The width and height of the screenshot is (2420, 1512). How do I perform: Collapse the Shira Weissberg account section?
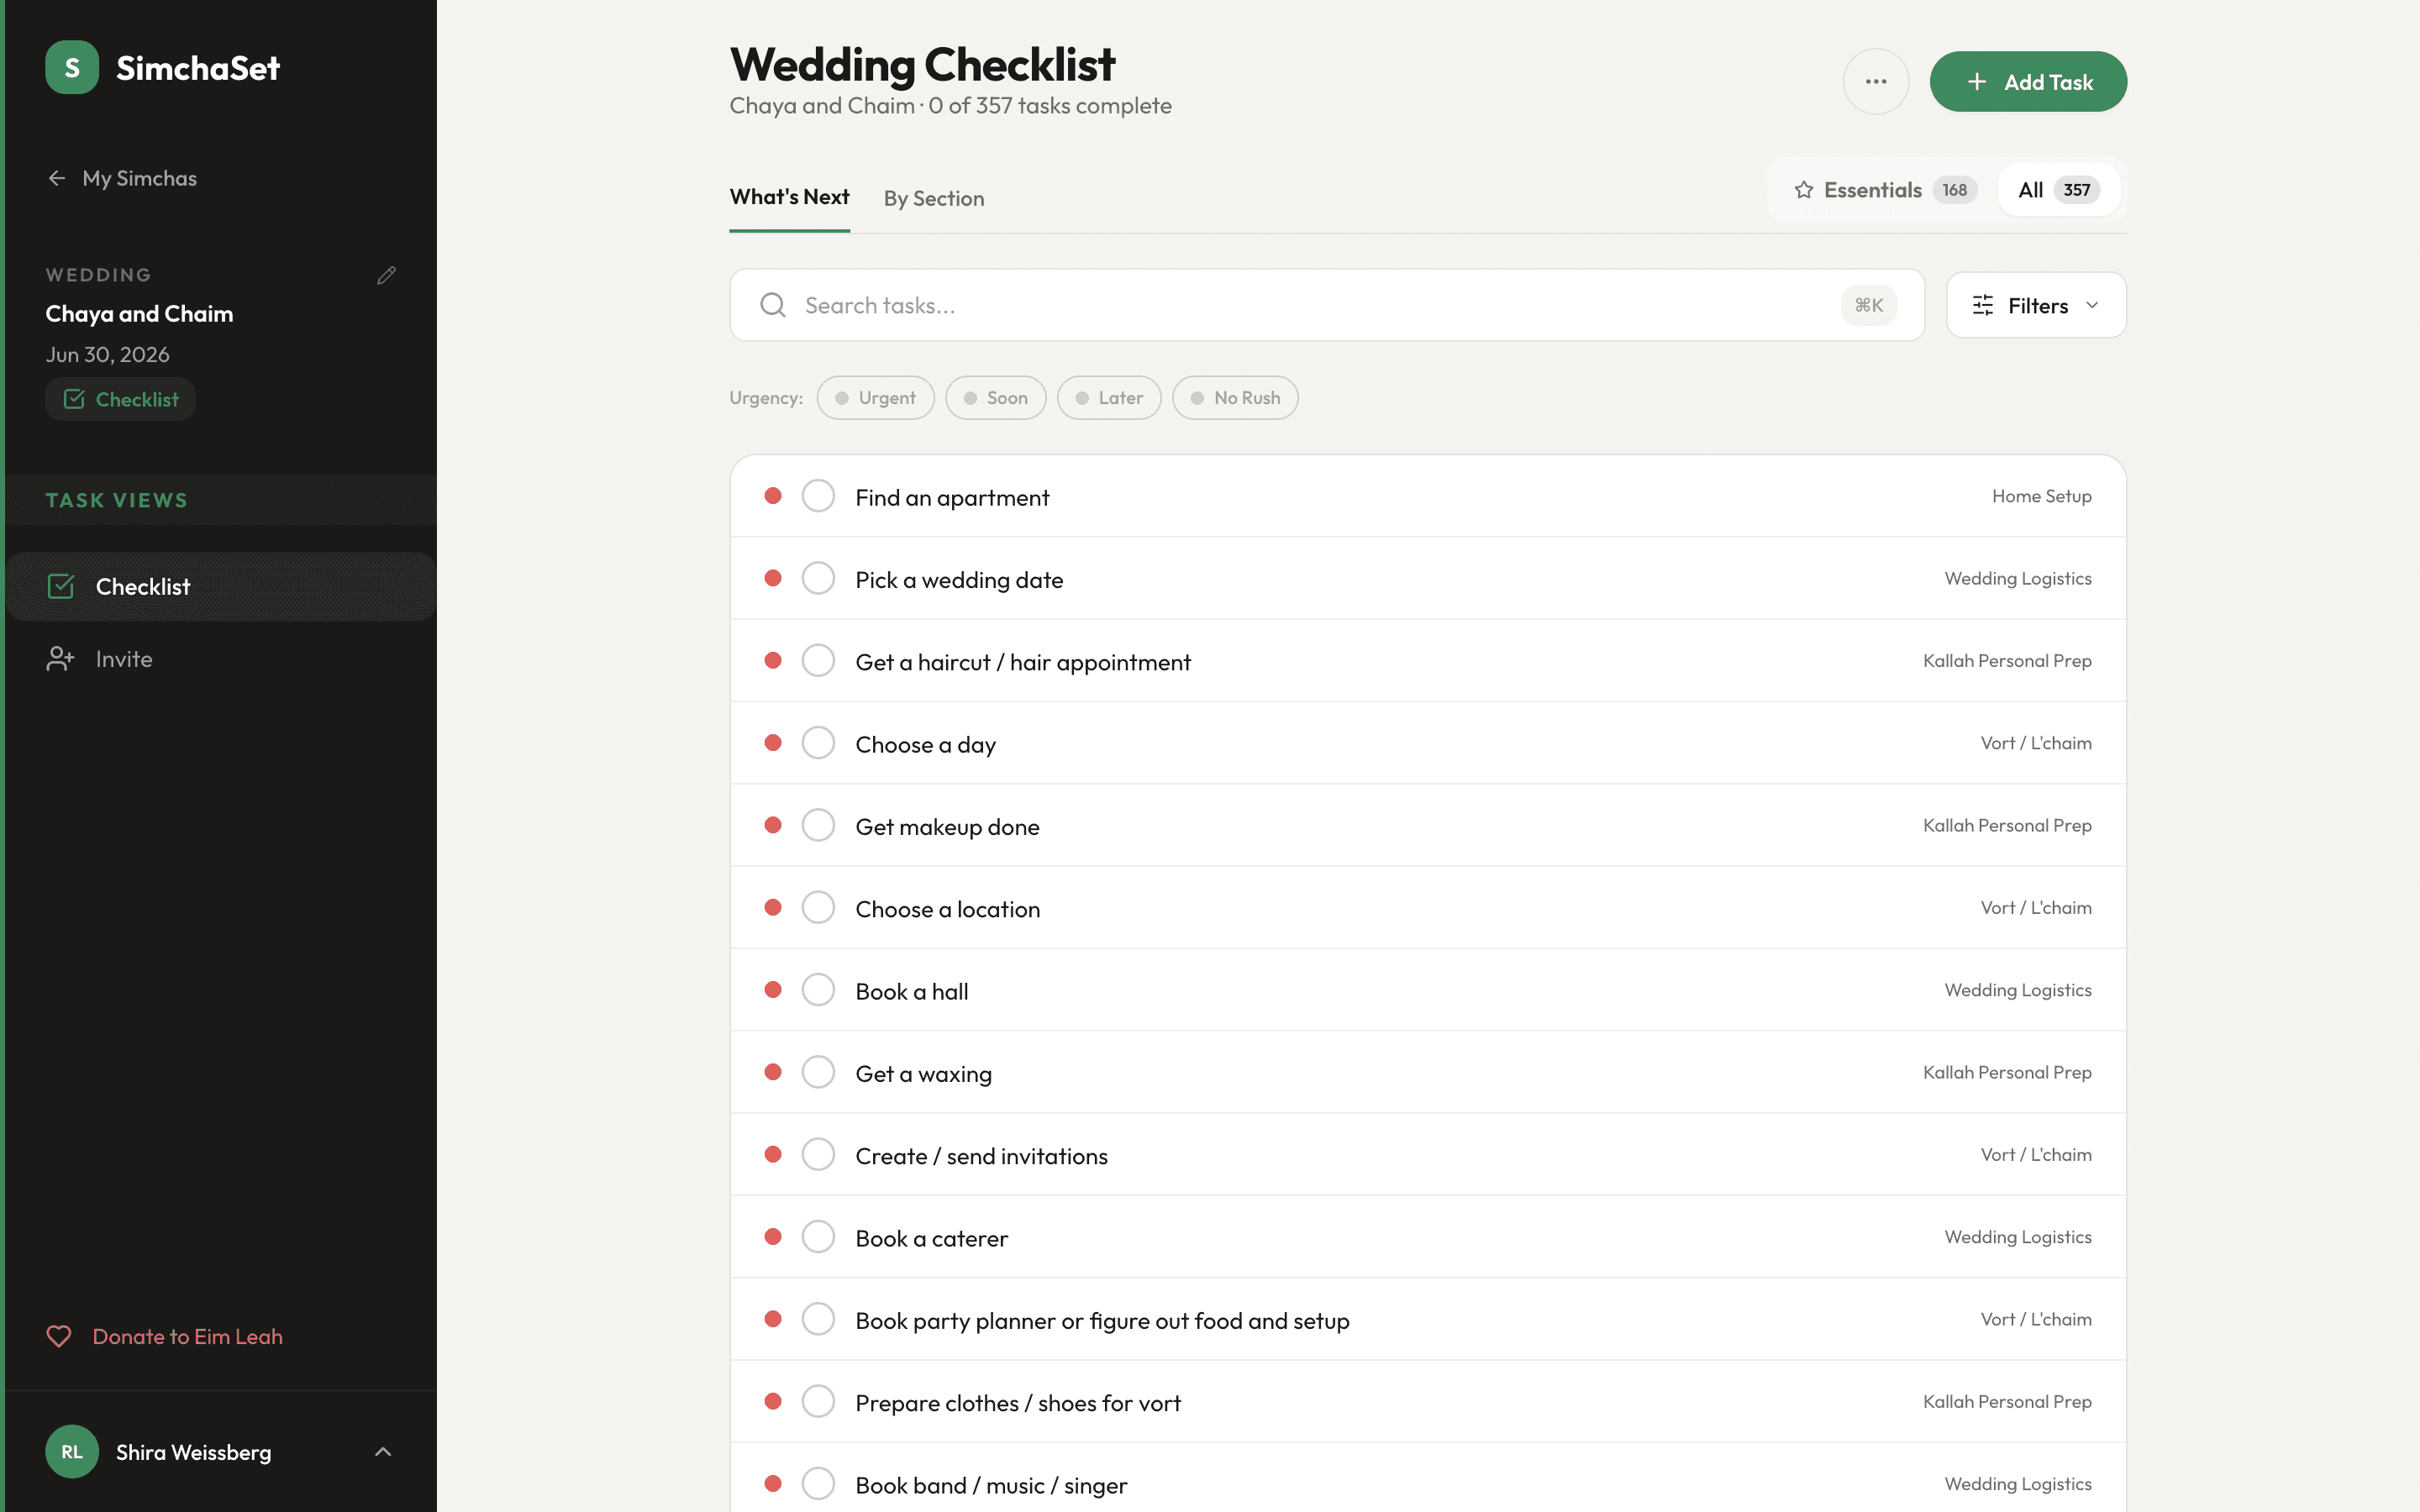pos(384,1451)
